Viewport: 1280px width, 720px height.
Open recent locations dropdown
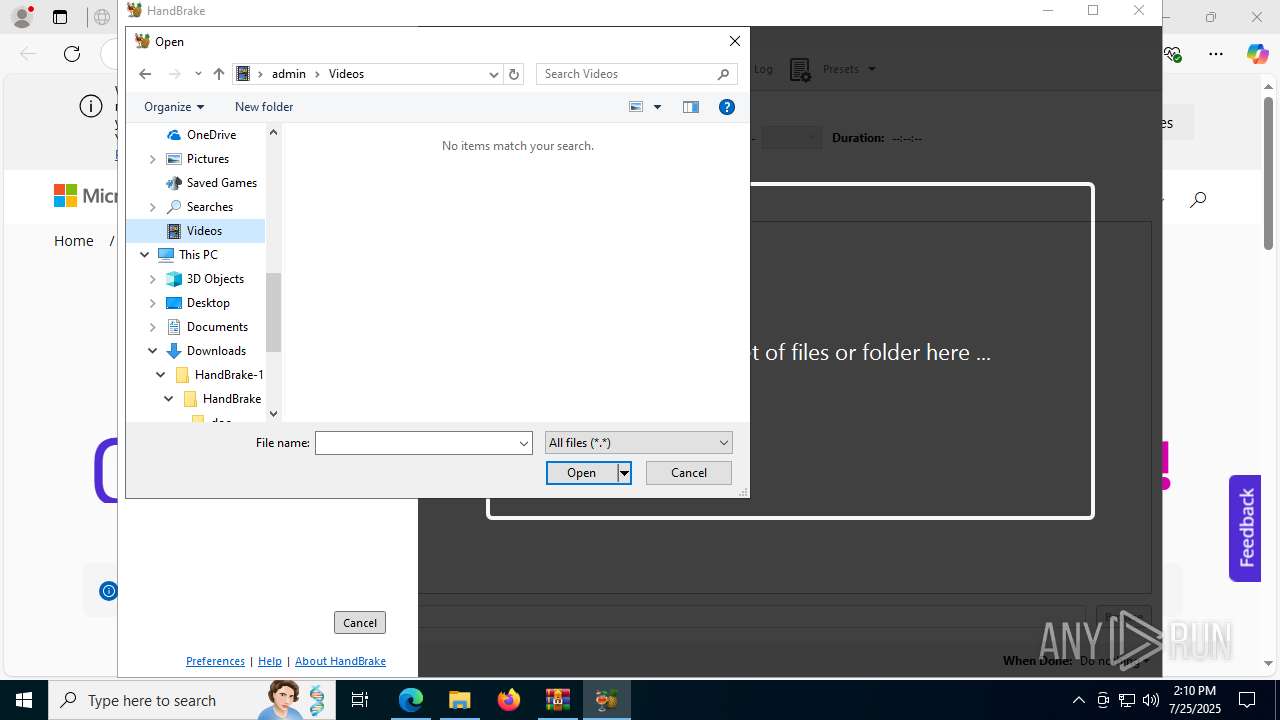(x=198, y=74)
